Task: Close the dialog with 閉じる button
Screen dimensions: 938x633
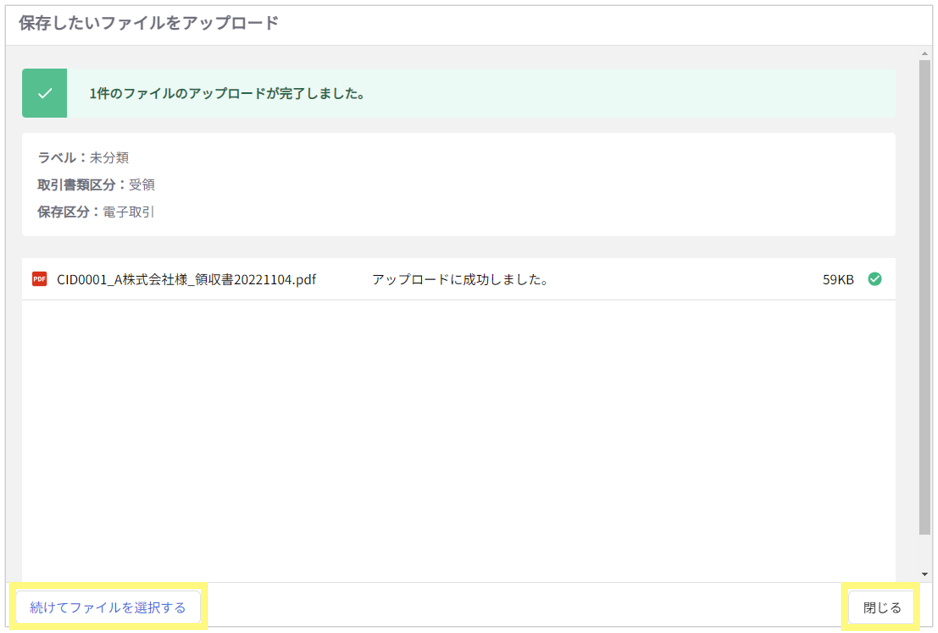Action: 881,607
